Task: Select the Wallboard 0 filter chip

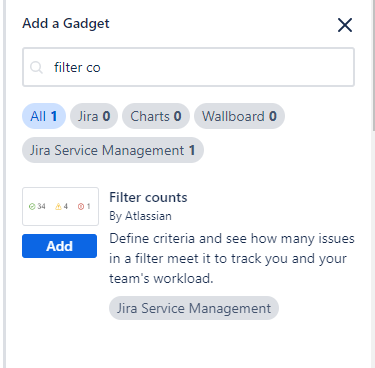Action: pos(239,116)
